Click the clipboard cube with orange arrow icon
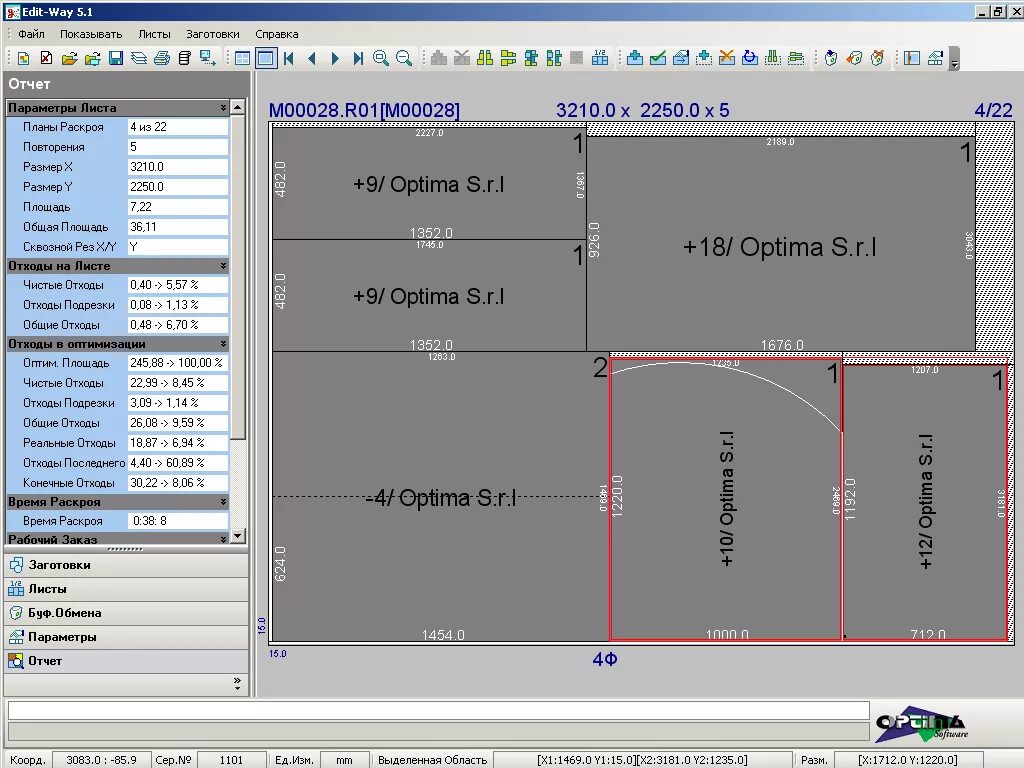Viewport: 1024px width, 768px height. 854,58
